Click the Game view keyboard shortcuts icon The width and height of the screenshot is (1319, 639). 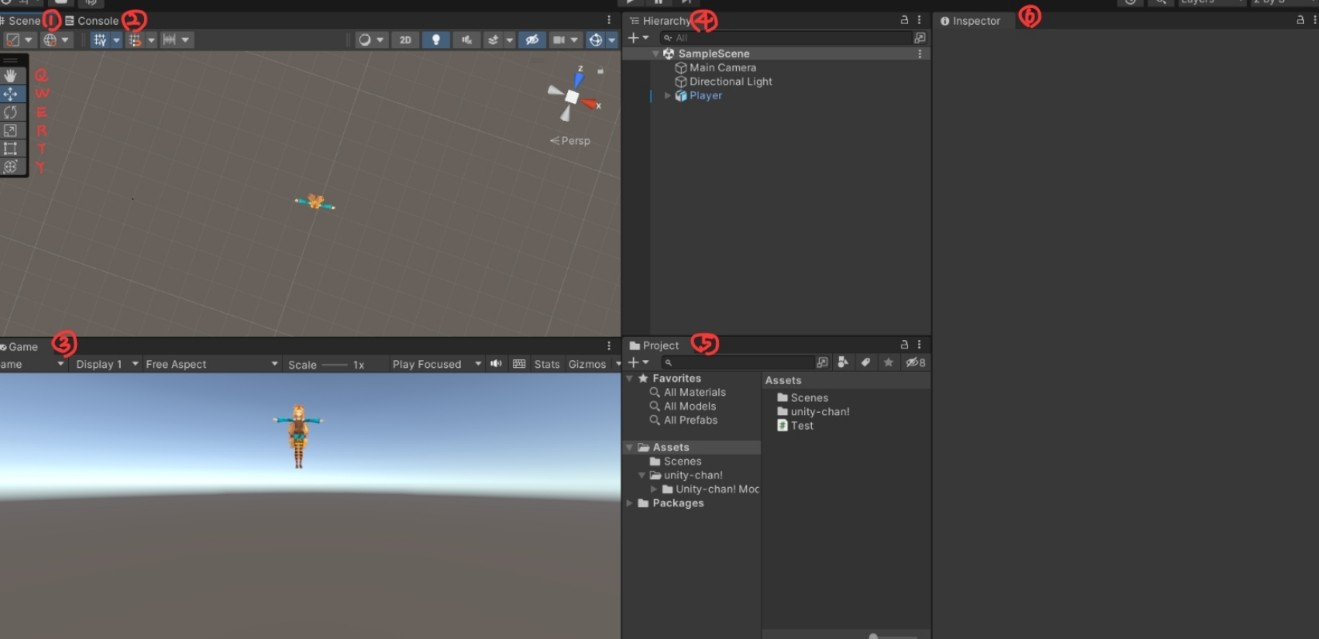pos(519,364)
